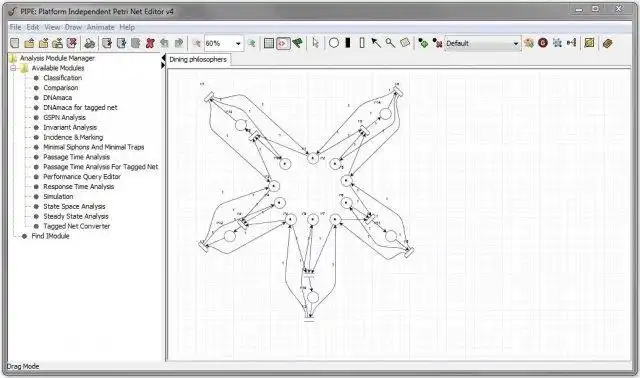Collapse the Available Modules tree node

click(x=13, y=68)
